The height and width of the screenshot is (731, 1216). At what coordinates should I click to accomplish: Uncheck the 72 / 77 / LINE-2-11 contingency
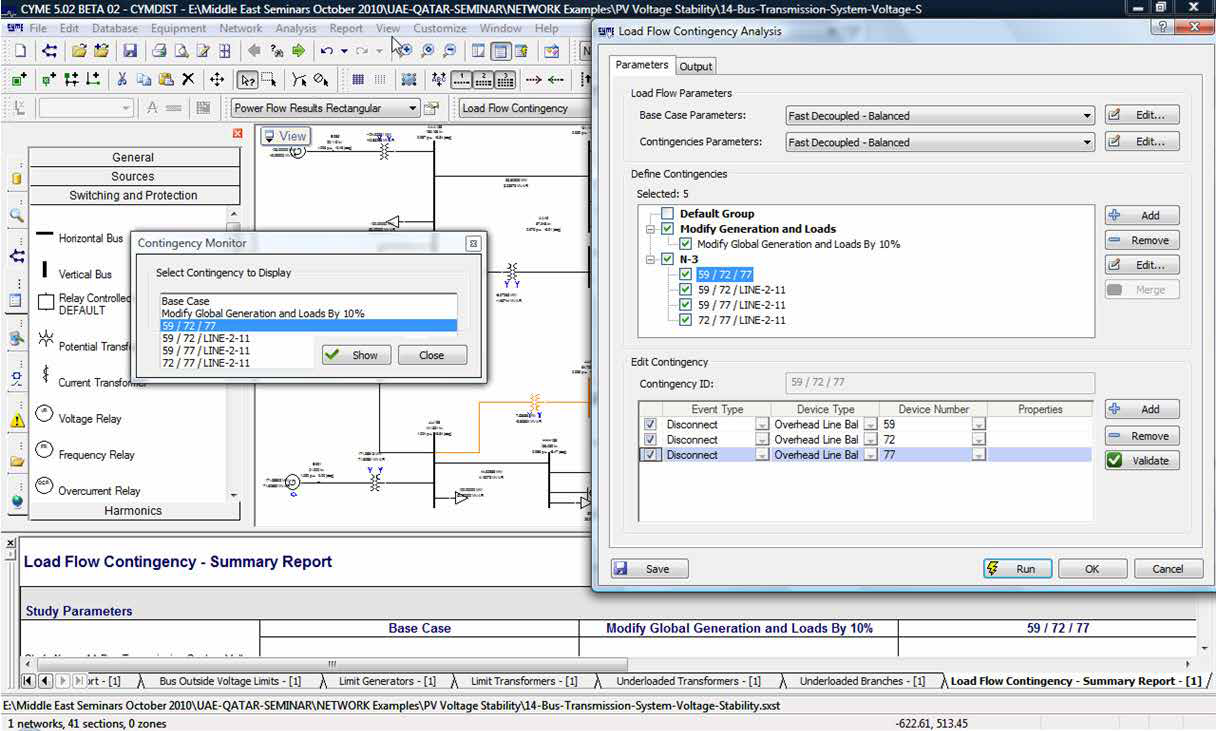[x=685, y=320]
